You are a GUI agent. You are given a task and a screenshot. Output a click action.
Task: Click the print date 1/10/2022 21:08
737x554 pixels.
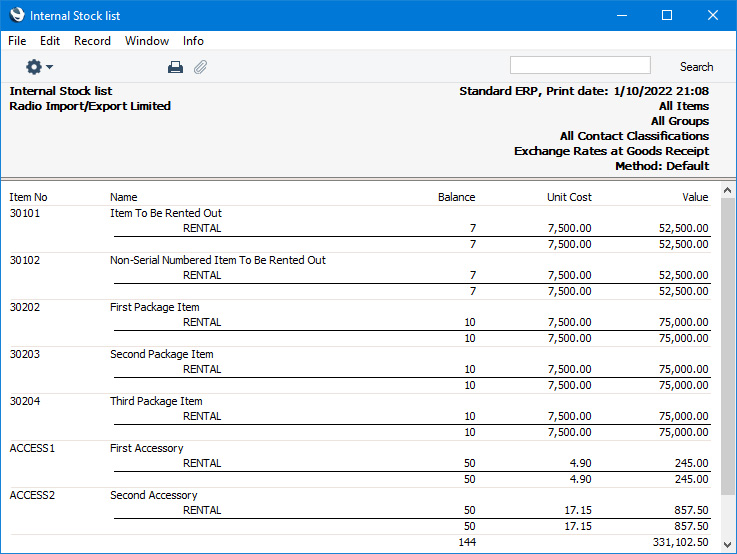point(661,91)
